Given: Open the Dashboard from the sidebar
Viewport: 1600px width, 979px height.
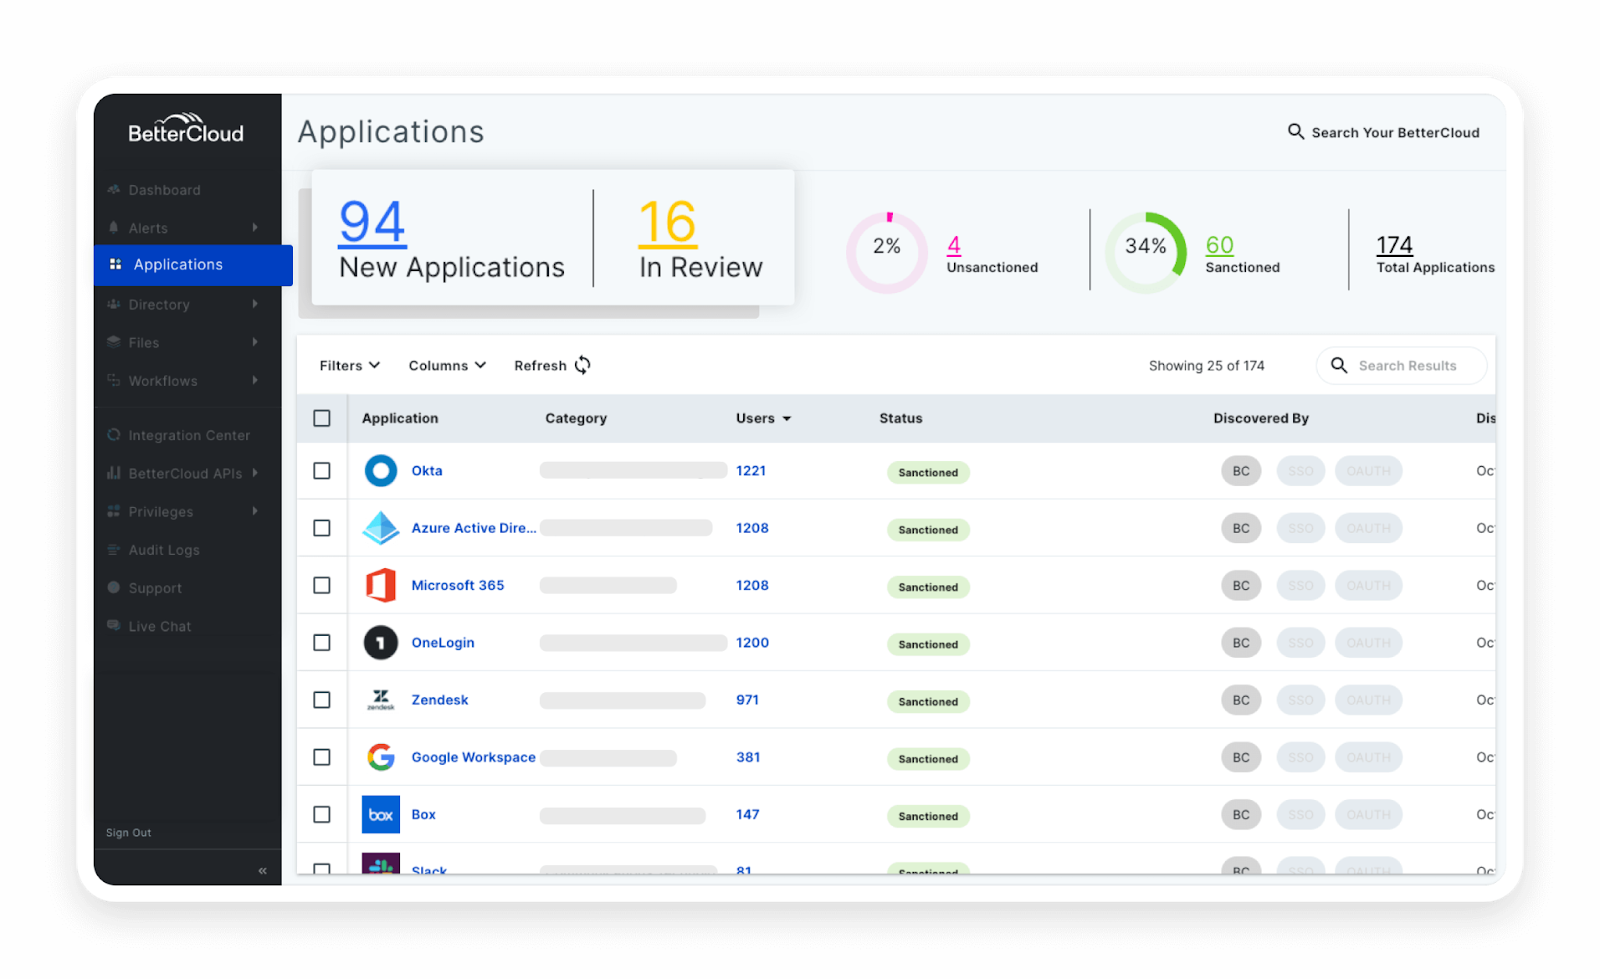Looking at the screenshot, I should coord(164,190).
